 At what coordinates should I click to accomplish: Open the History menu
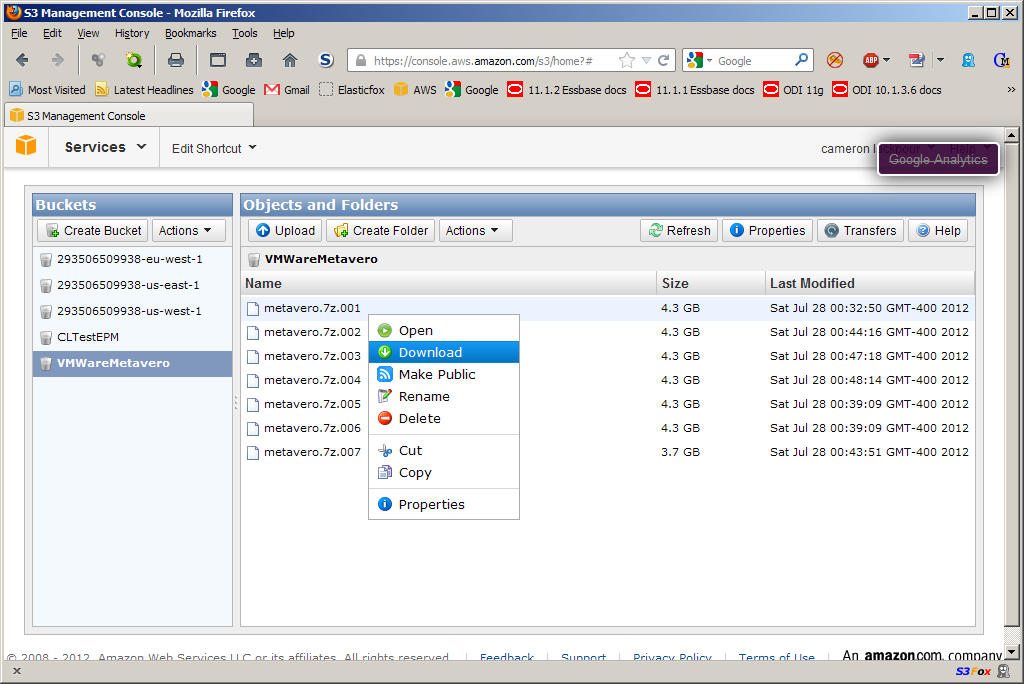[132, 33]
